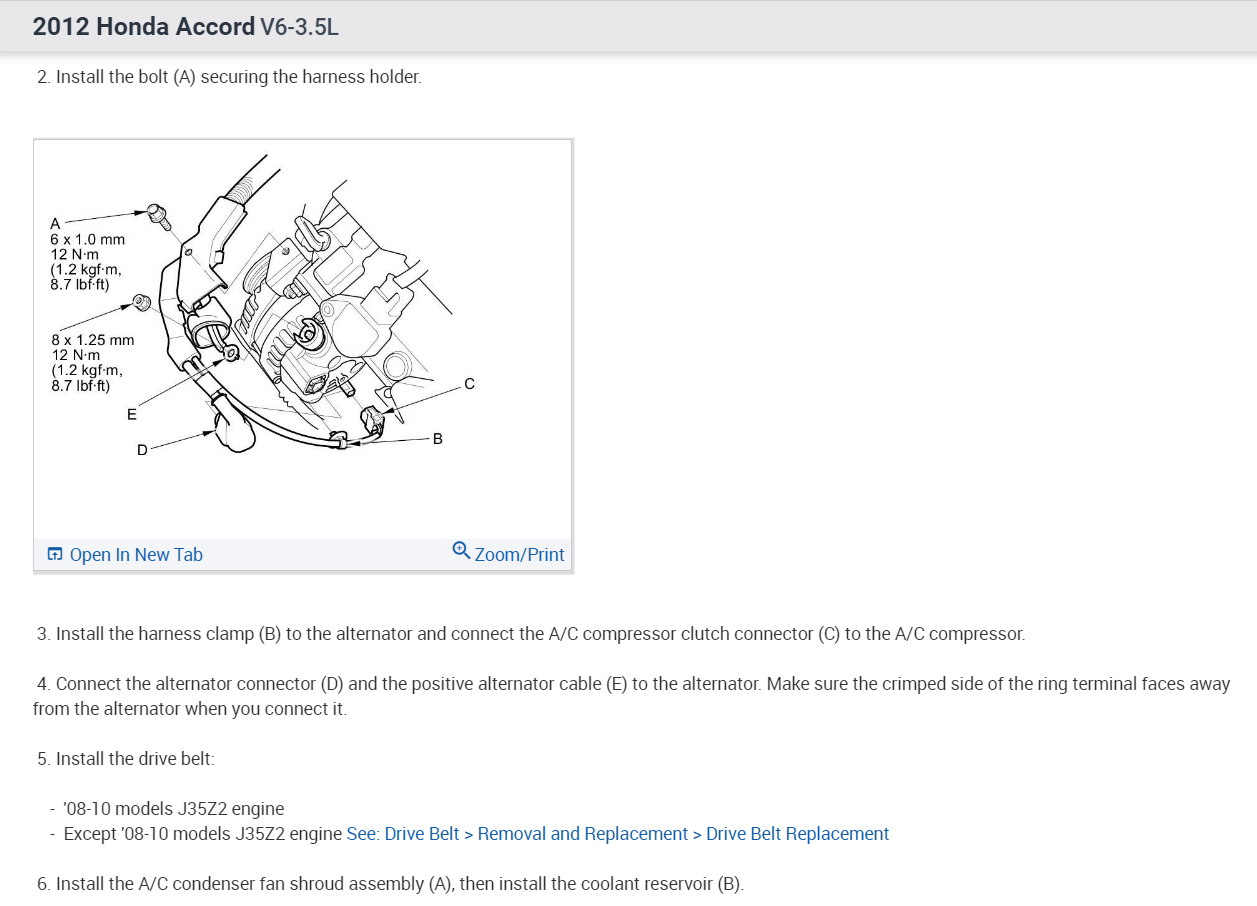1257x906 pixels.
Task: Click the 2012 Honda Accord heading
Action: pyautogui.click(x=143, y=27)
